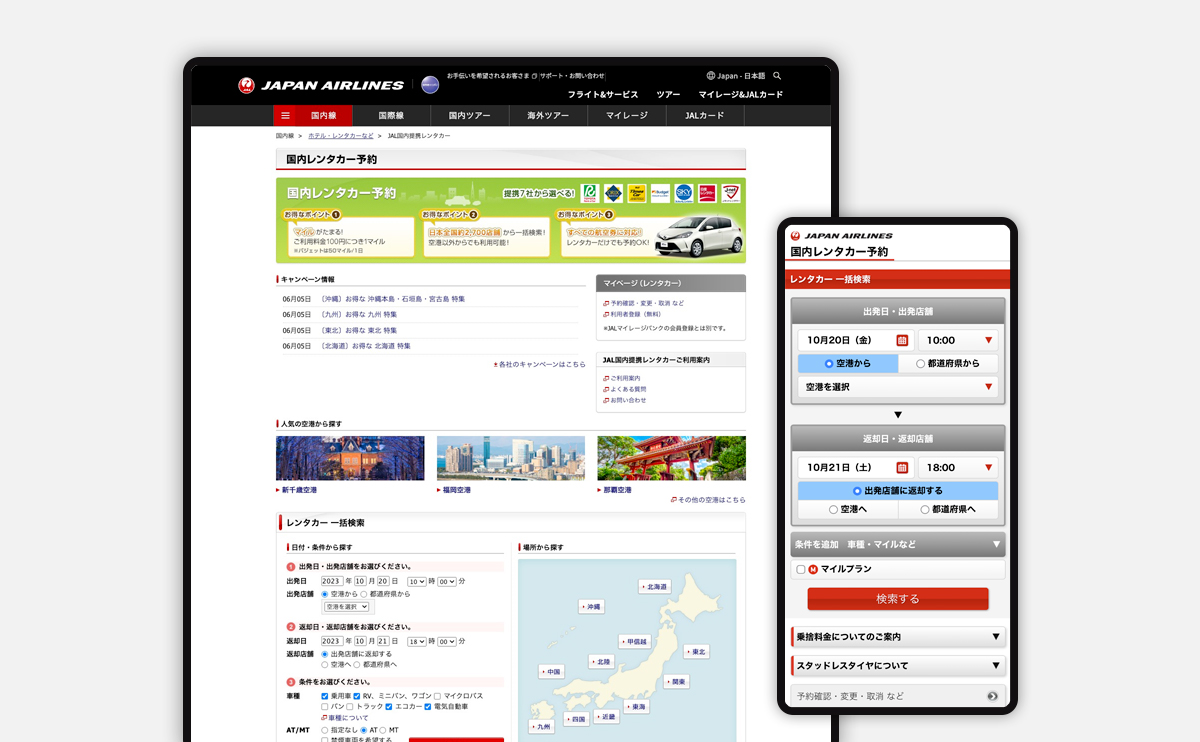Viewport: 1200px width, 742px height.
Task: Toggle the マイクロバス vehicle type checkbox
Action: point(437,695)
